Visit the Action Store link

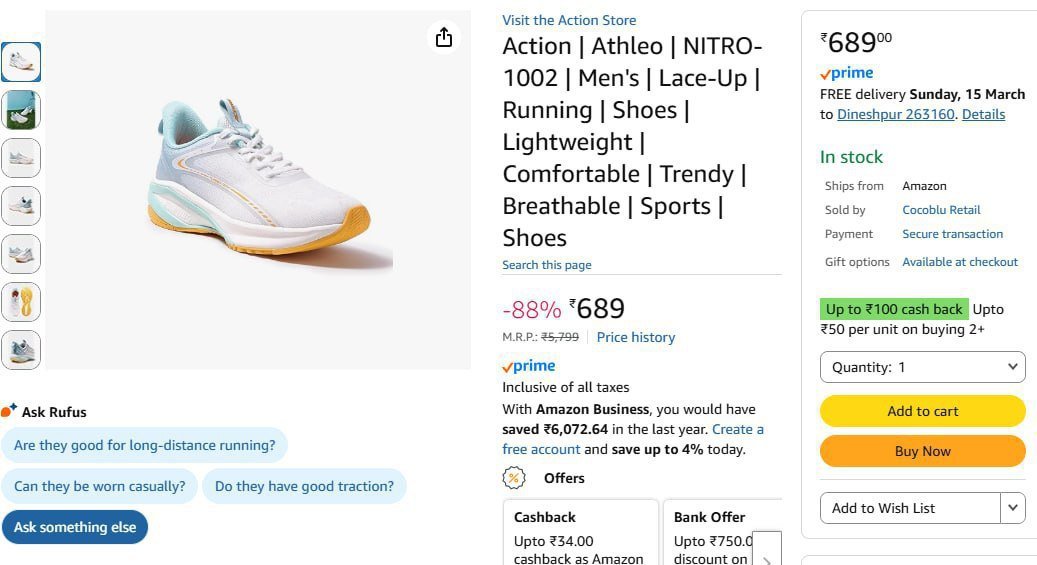pos(569,20)
